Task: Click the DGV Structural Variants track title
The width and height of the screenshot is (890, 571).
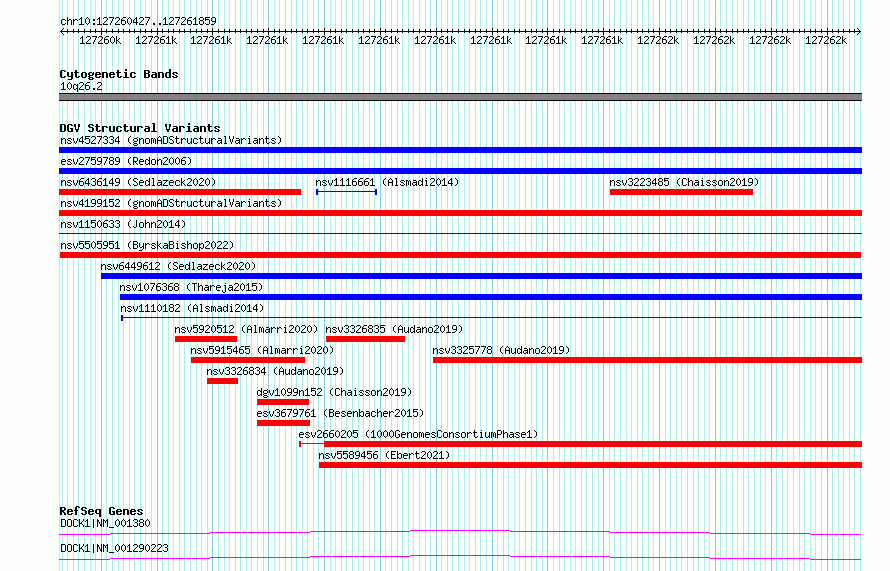Action: [140, 128]
